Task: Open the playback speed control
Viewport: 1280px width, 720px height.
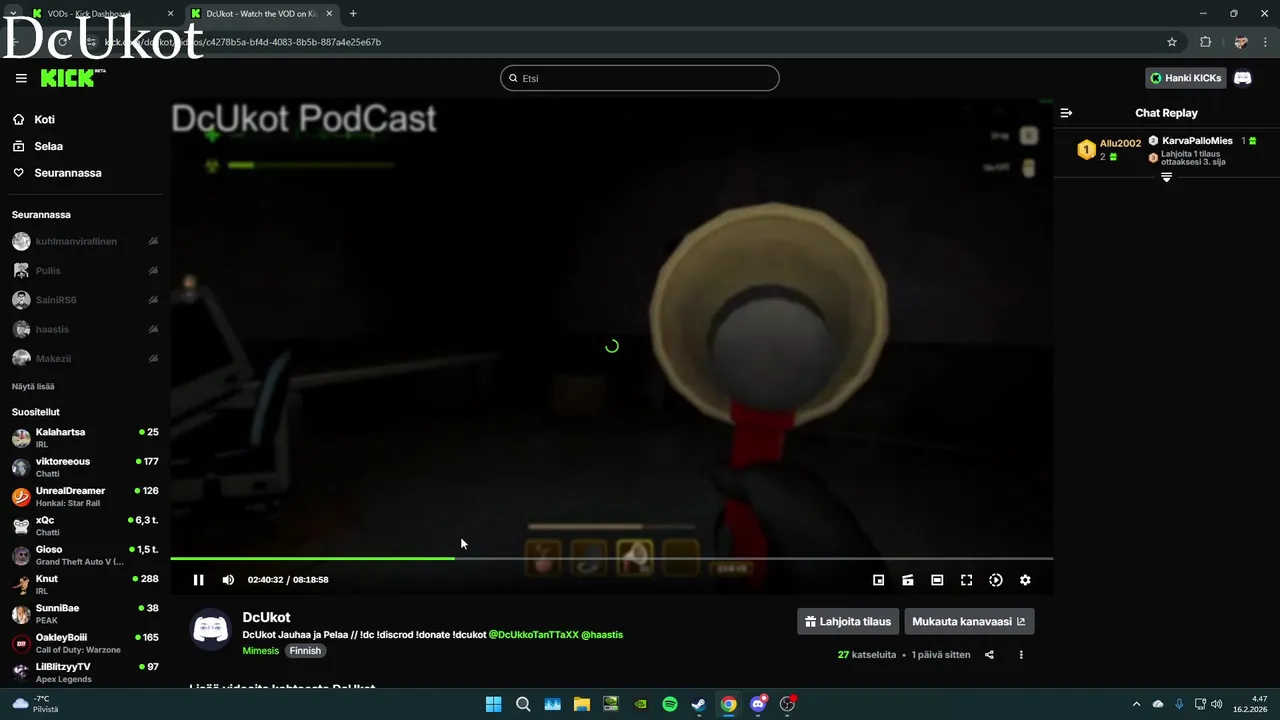Action: (x=996, y=580)
